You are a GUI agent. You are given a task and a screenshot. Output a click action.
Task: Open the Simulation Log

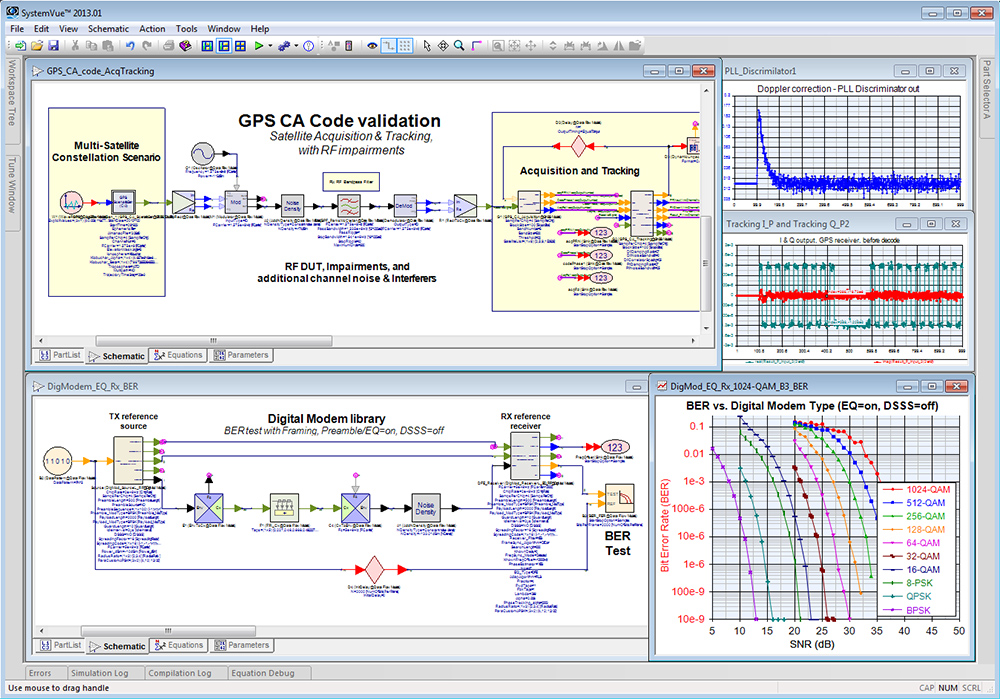pyautogui.click(x=102, y=673)
